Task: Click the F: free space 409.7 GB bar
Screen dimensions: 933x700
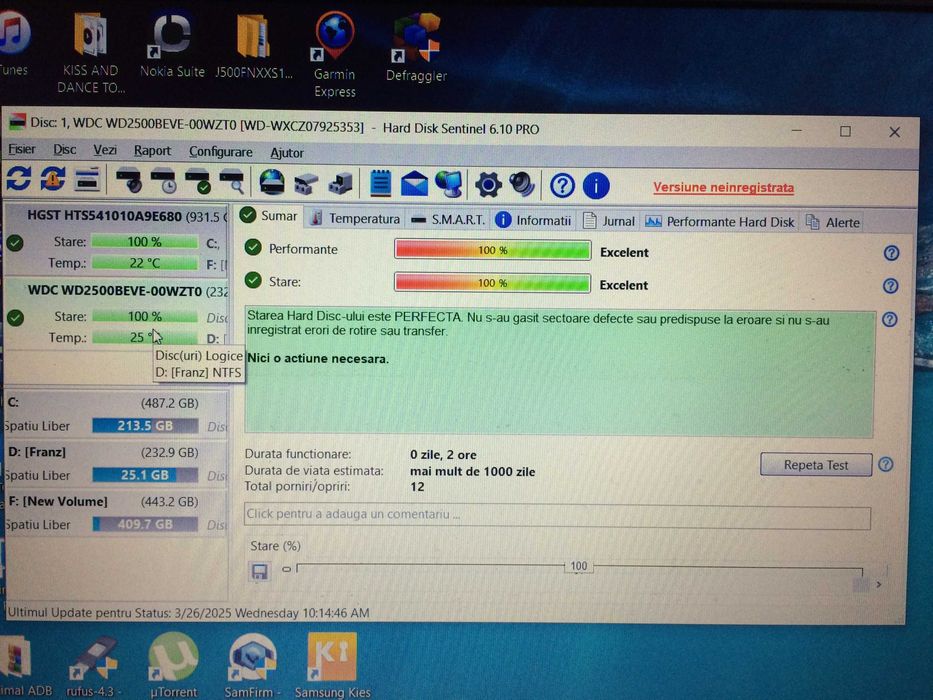Action: pos(145,524)
